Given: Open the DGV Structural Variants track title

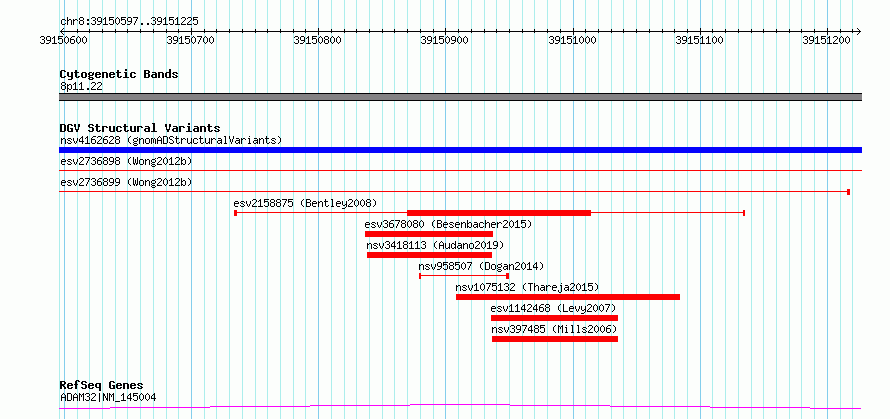Looking at the screenshot, I should [x=140, y=128].
